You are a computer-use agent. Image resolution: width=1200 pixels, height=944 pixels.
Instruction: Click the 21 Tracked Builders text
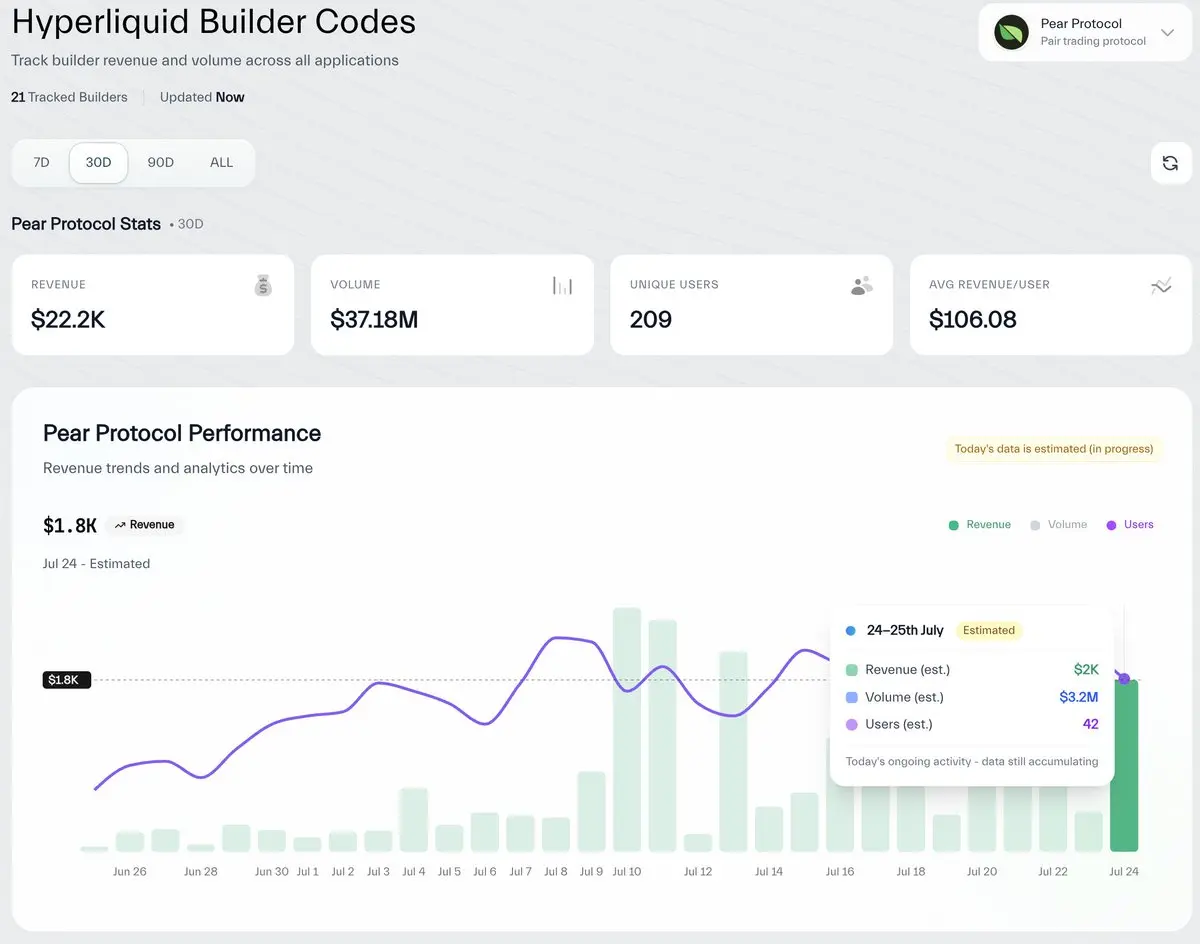[69, 97]
